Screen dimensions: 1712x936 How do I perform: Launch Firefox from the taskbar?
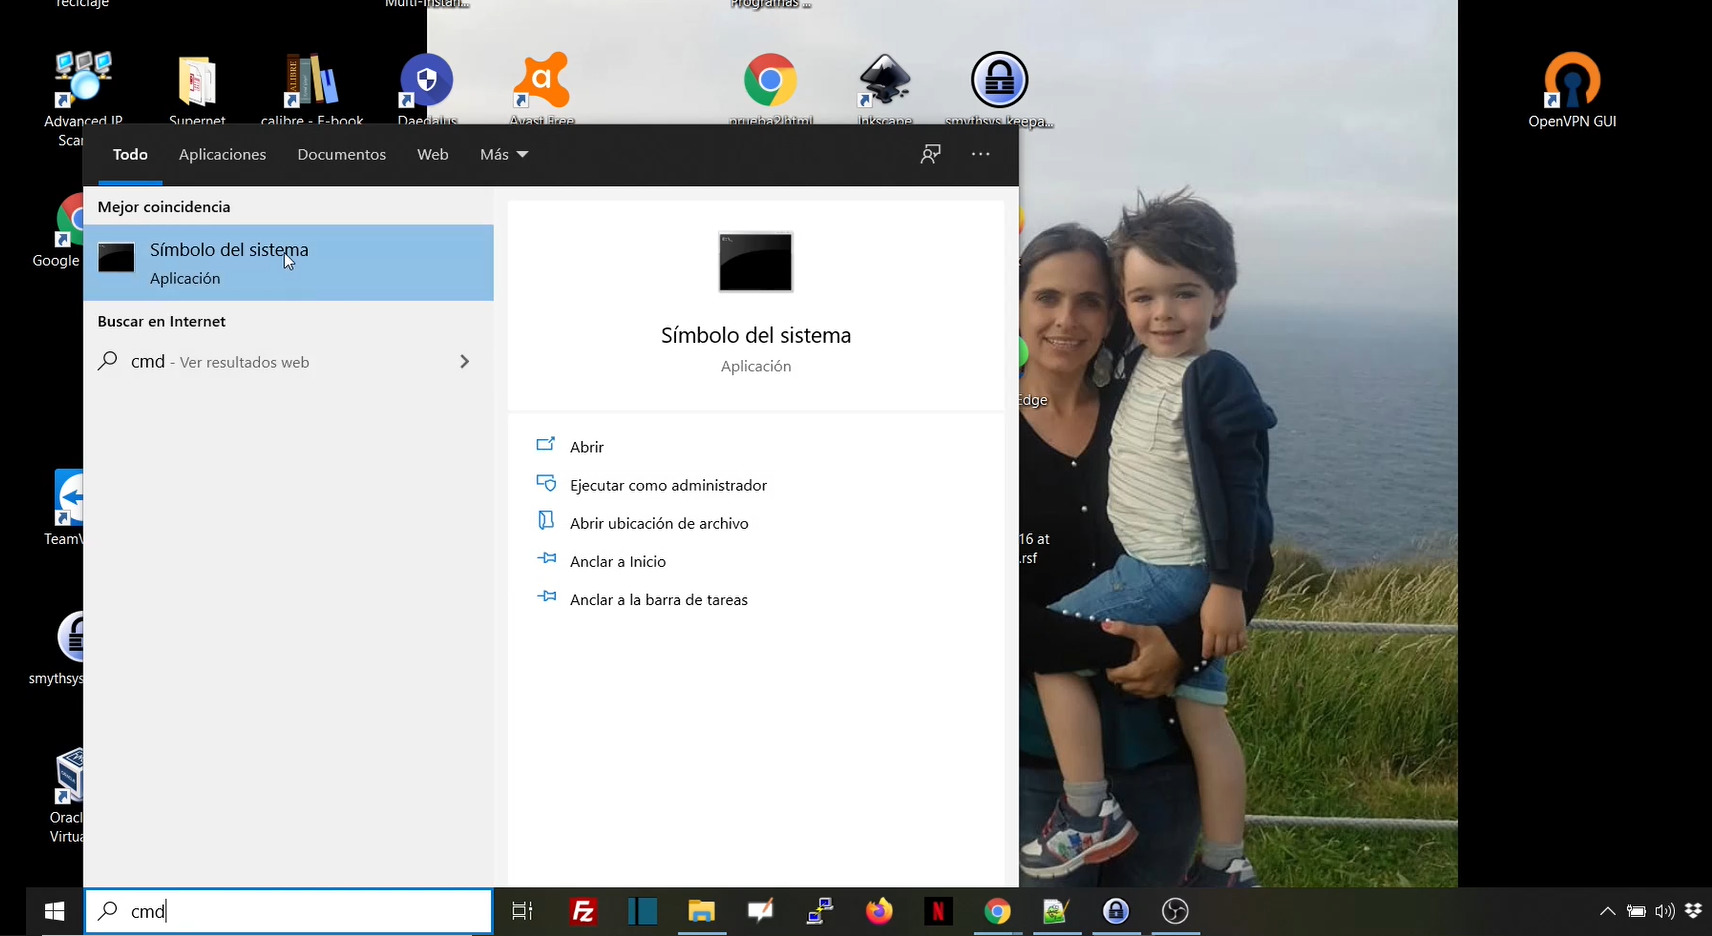tap(879, 911)
